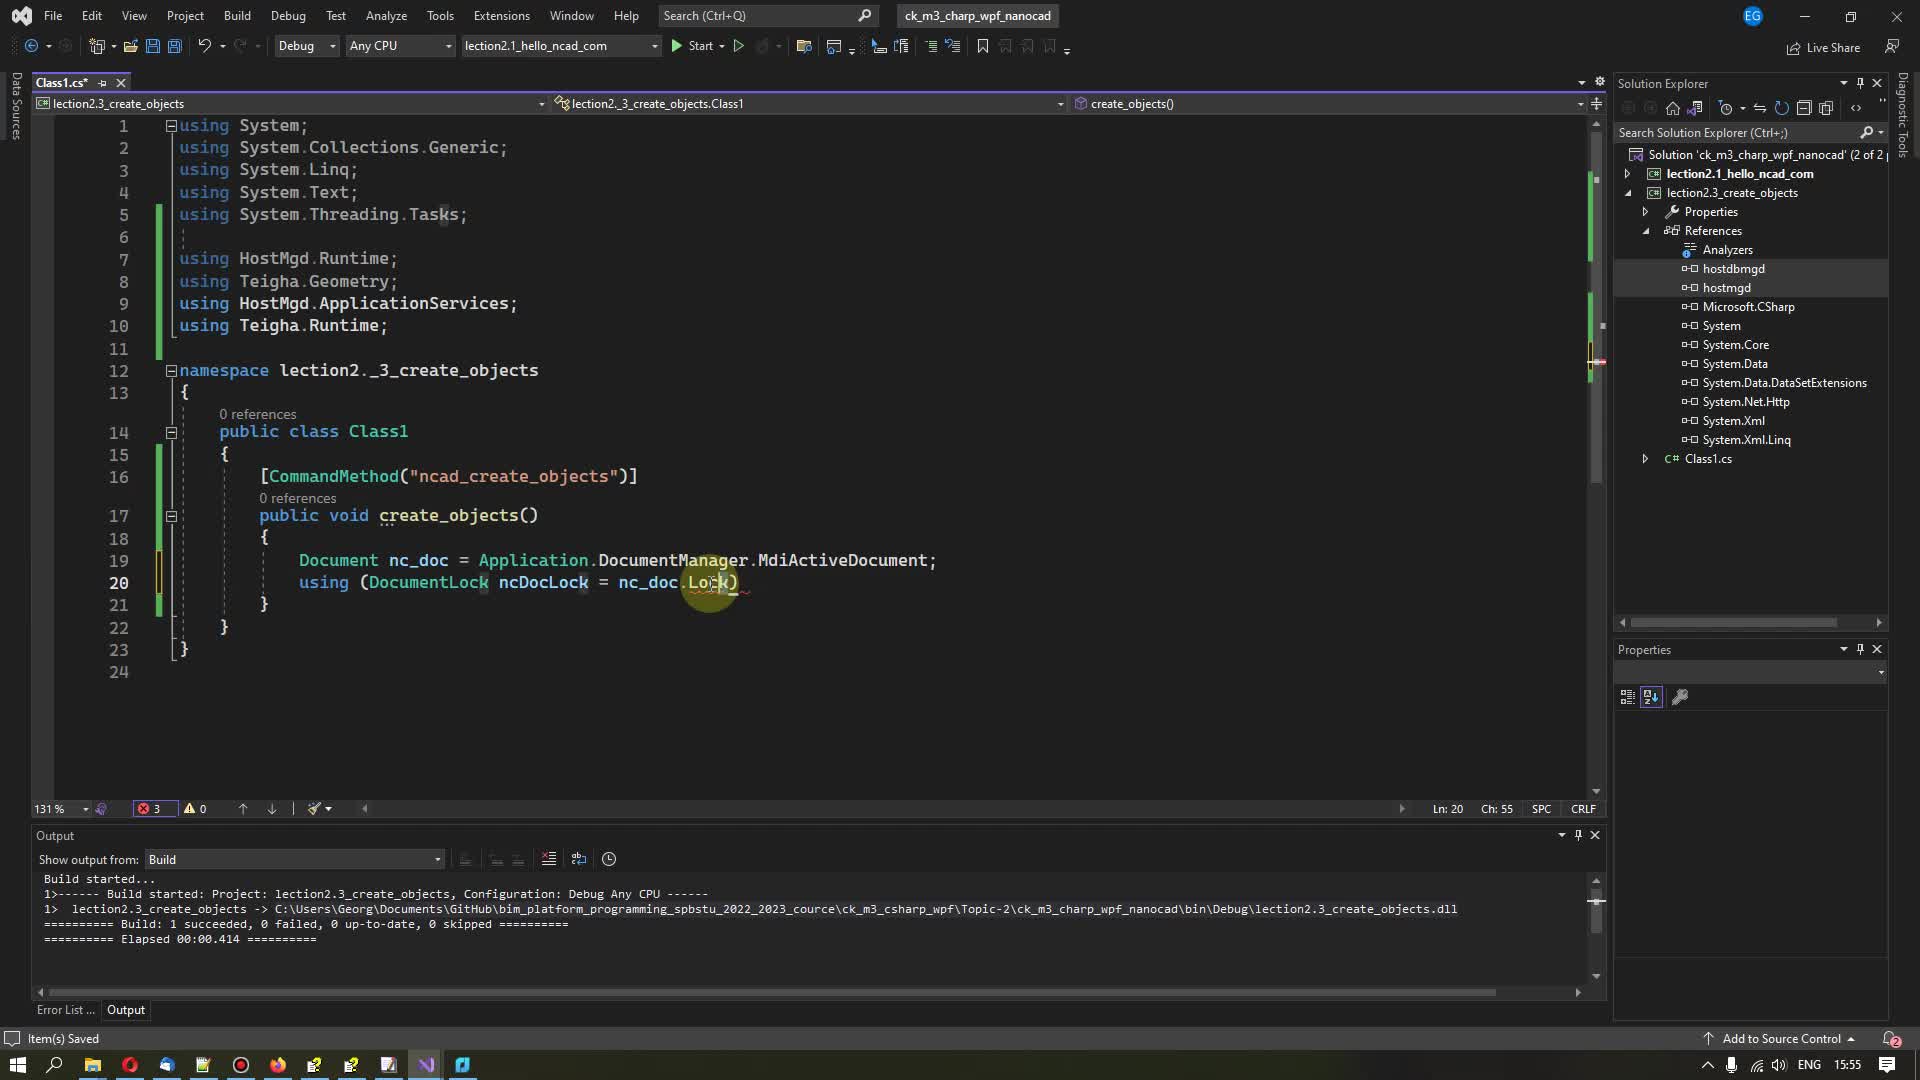1920x1080 pixels.
Task: Click the warnings count indicator showing 0
Action: click(196, 809)
